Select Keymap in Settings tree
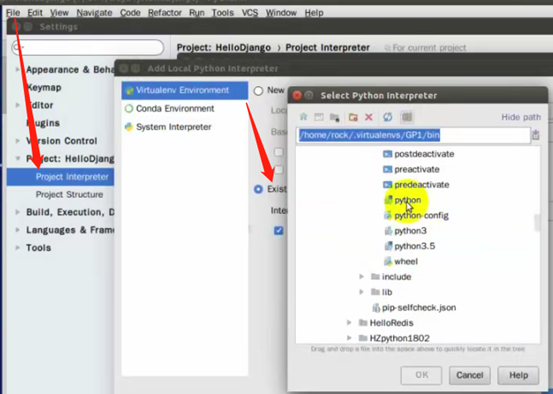Image resolution: width=553 pixels, height=394 pixels. click(44, 87)
